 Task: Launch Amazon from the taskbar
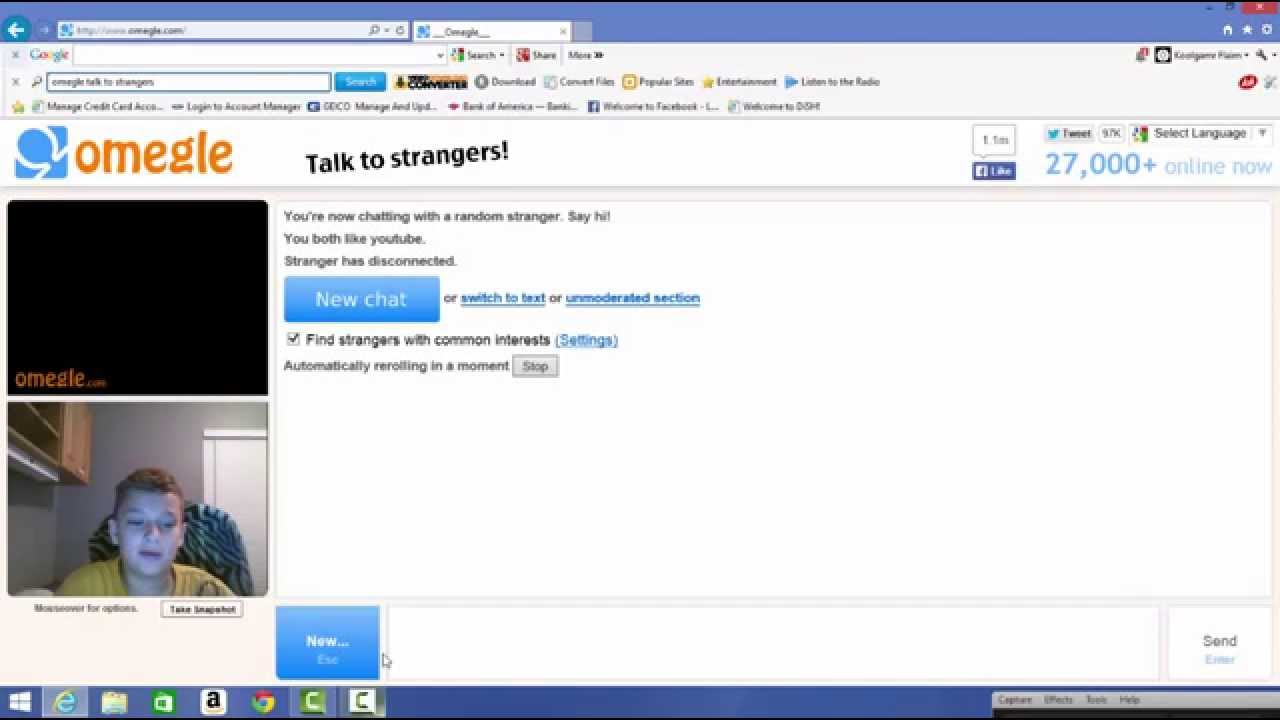(x=213, y=702)
